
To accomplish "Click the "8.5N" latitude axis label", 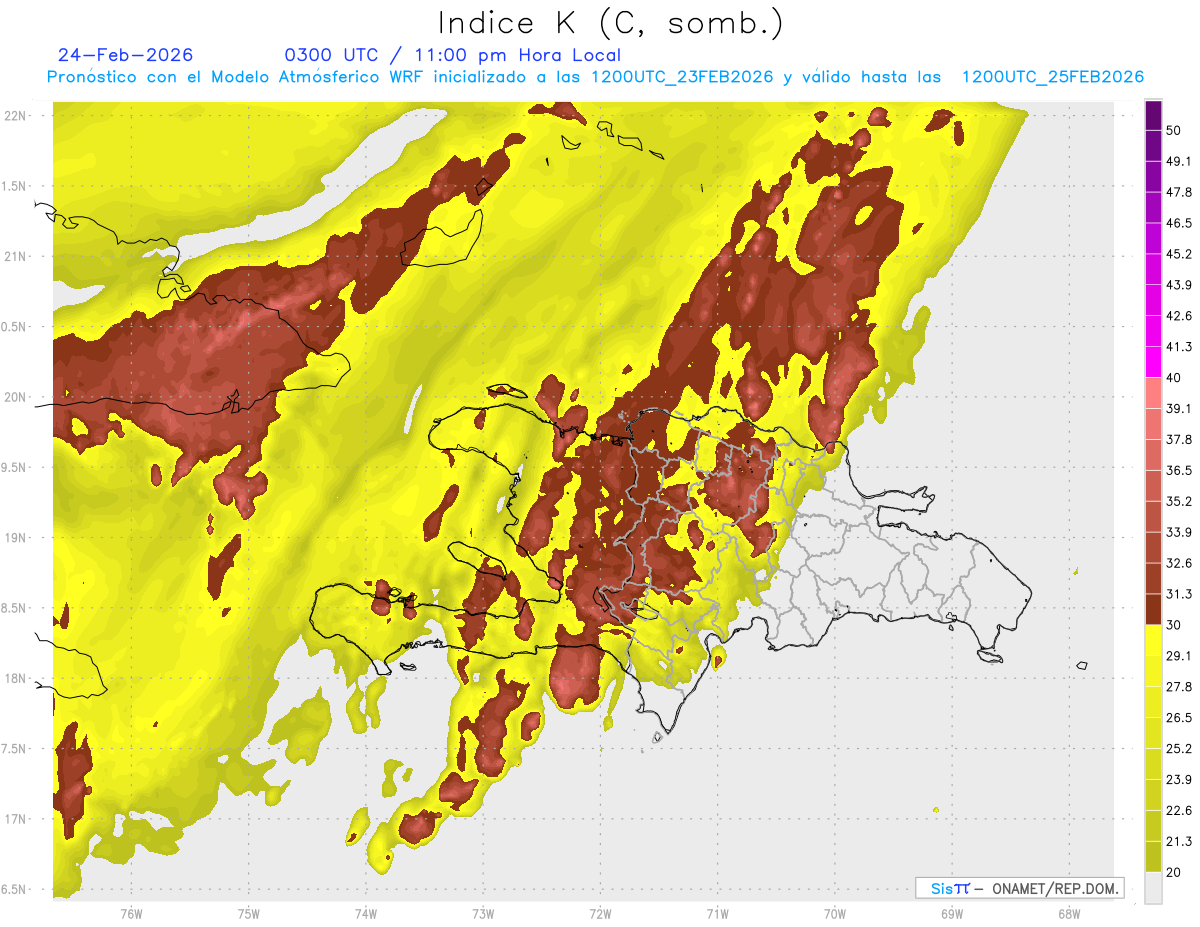I will [15, 608].
